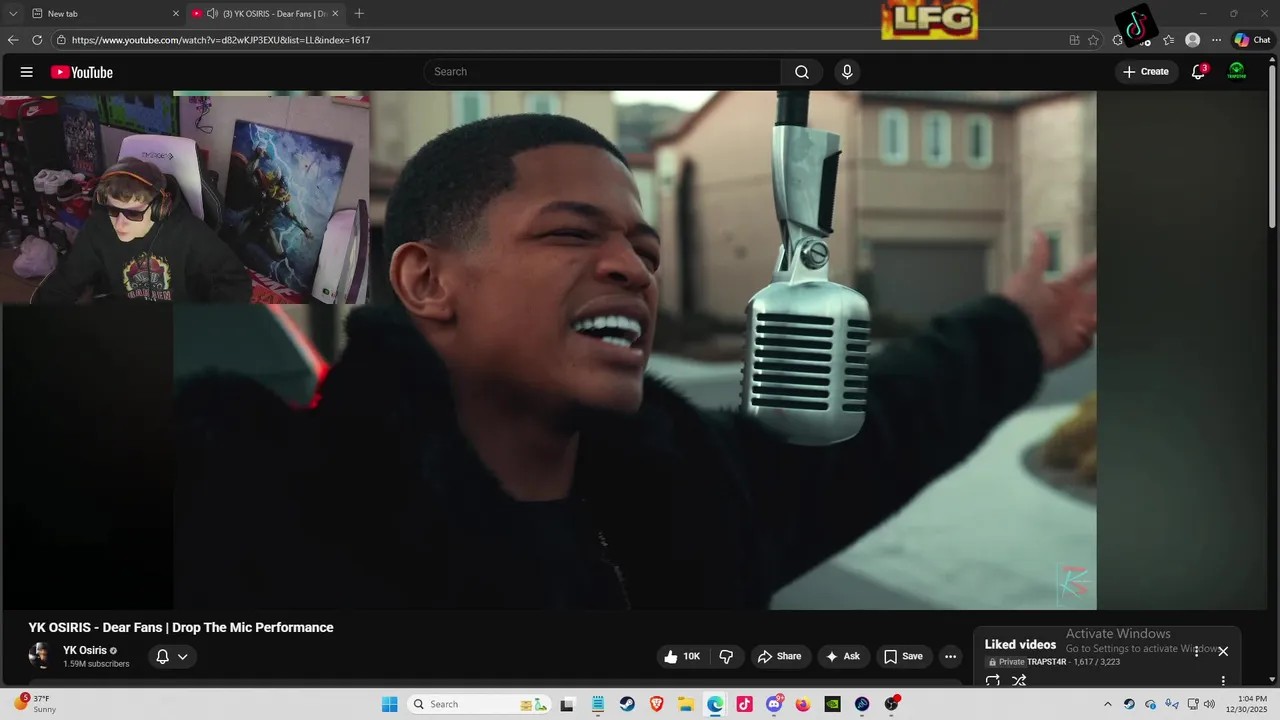Focus the YouTube search input field
Viewport: 1280px width, 720px height.
[x=603, y=72]
